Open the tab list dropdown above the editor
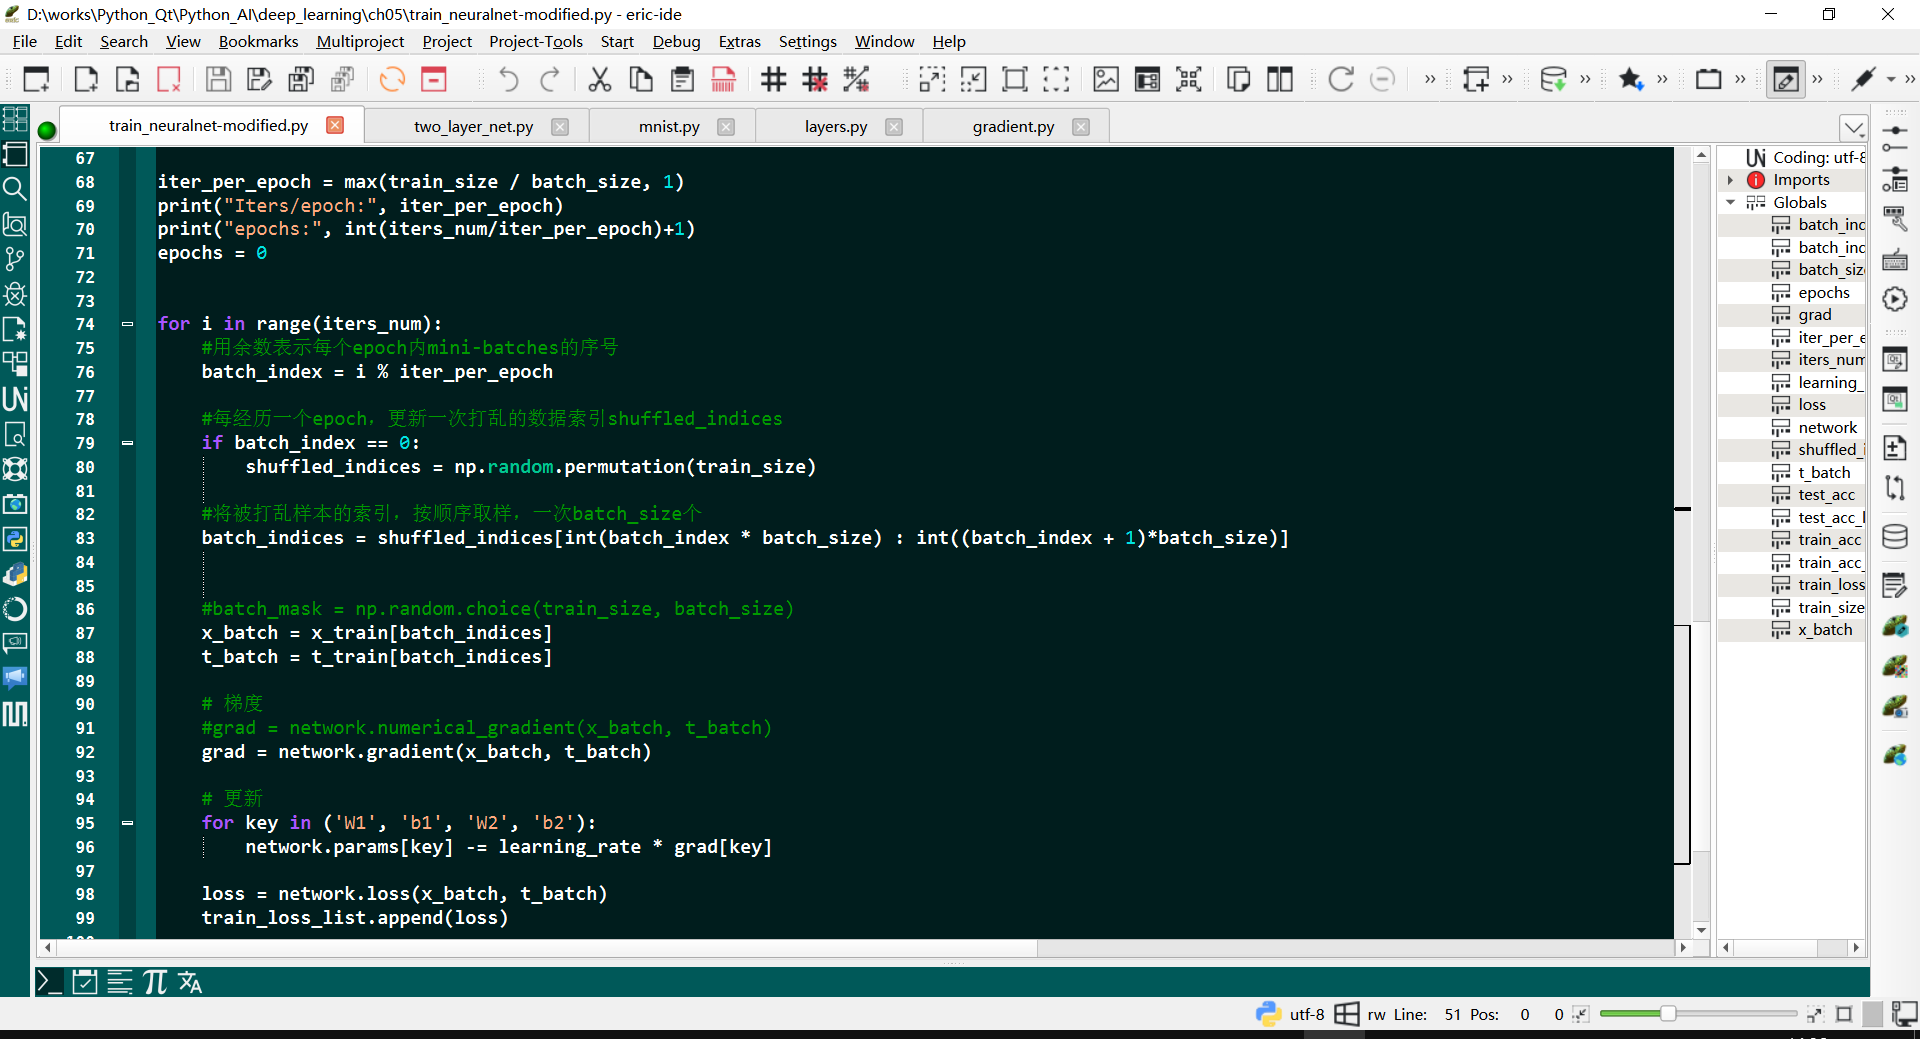Image resolution: width=1920 pixels, height=1039 pixels. point(1853,128)
